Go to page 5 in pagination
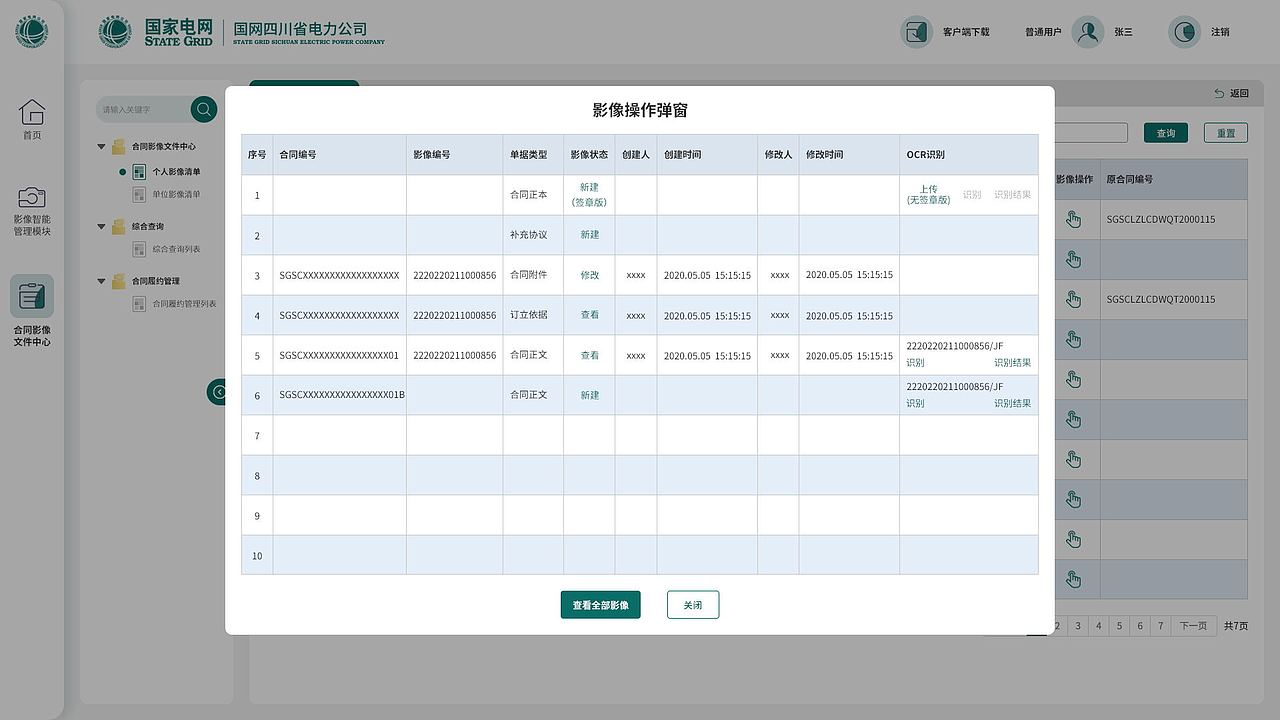This screenshot has width=1280, height=720. pyautogui.click(x=1119, y=626)
